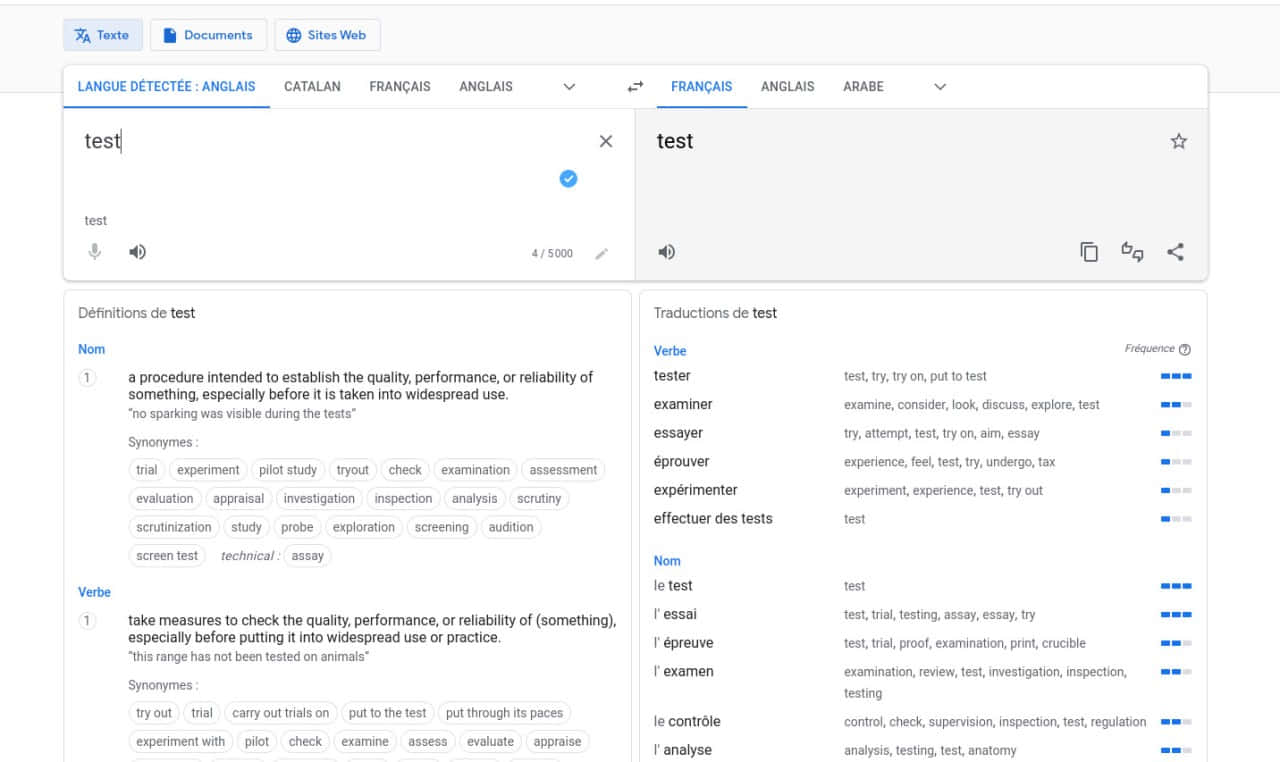Viewport: 1280px width, 762px height.
Task: Click the 'assay' synonym chip
Action: point(307,556)
